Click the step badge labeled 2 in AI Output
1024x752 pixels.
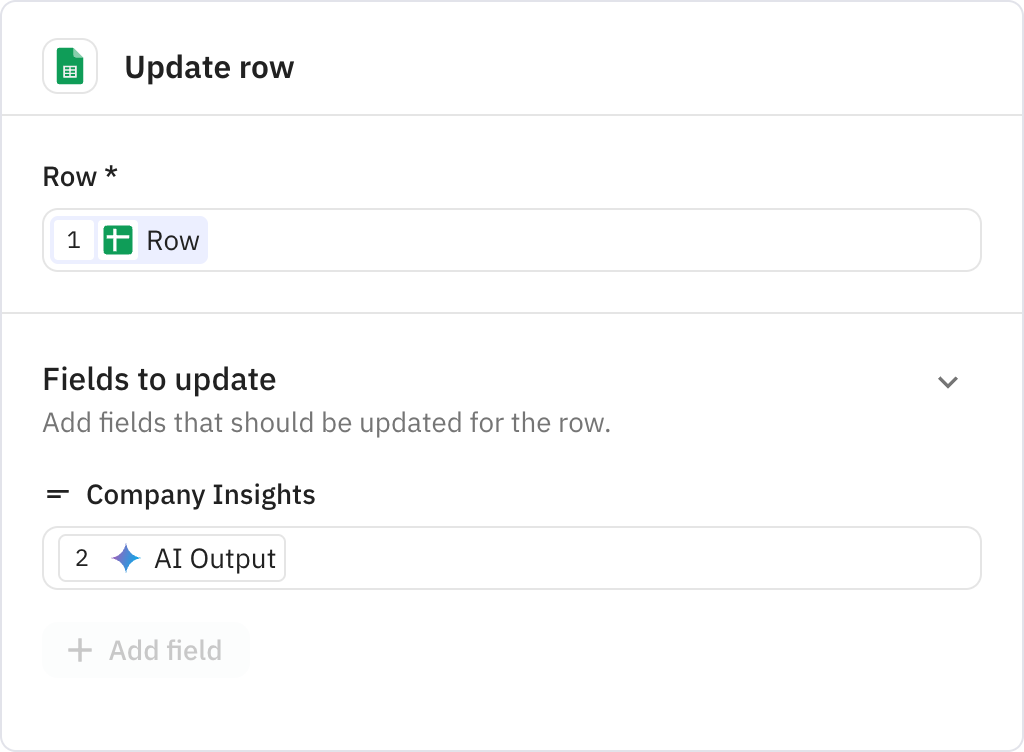pyautogui.click(x=82, y=558)
